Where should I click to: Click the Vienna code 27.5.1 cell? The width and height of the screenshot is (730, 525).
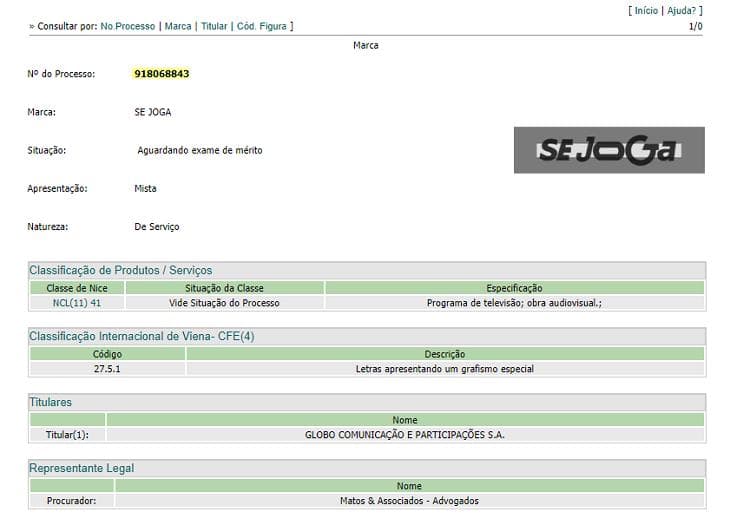[x=107, y=369]
